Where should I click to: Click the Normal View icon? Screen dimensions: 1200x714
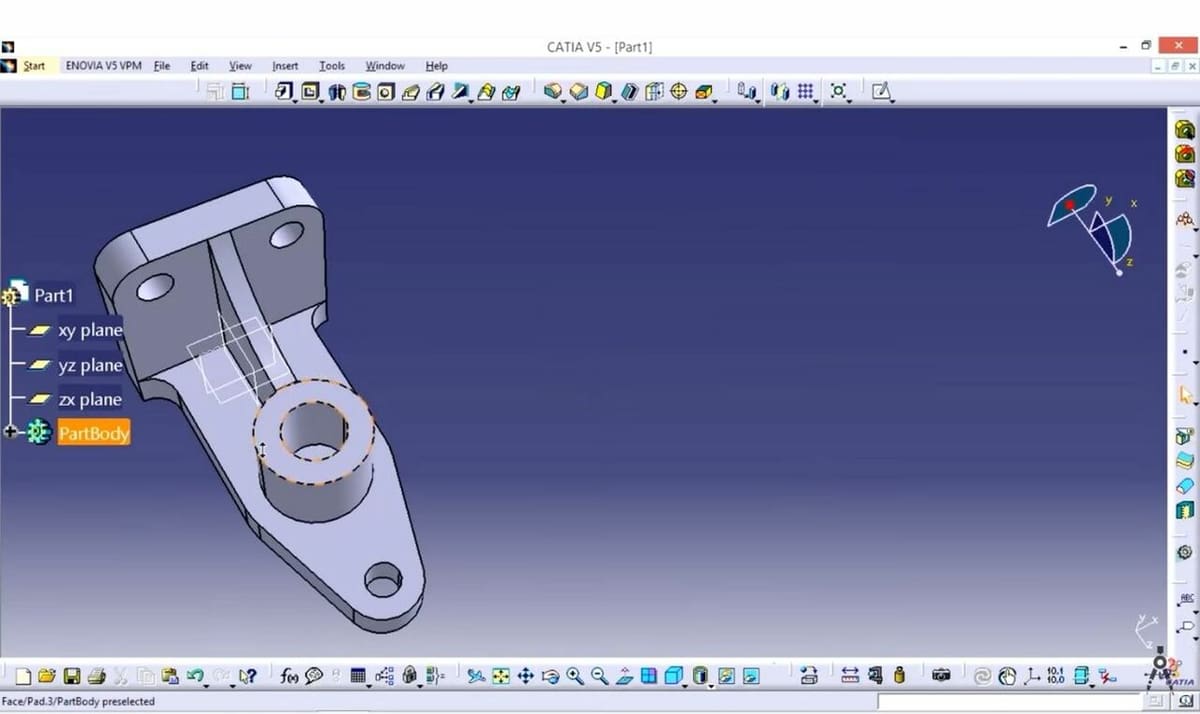624,676
